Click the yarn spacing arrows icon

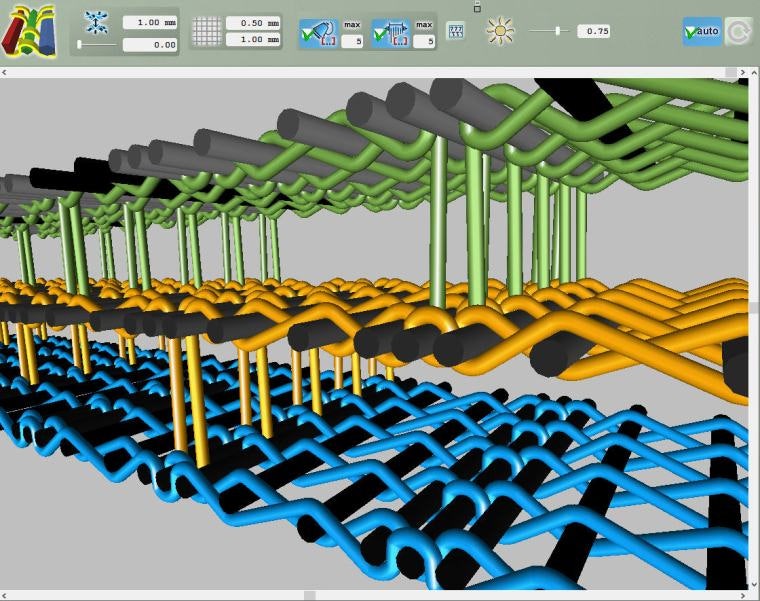[96, 21]
